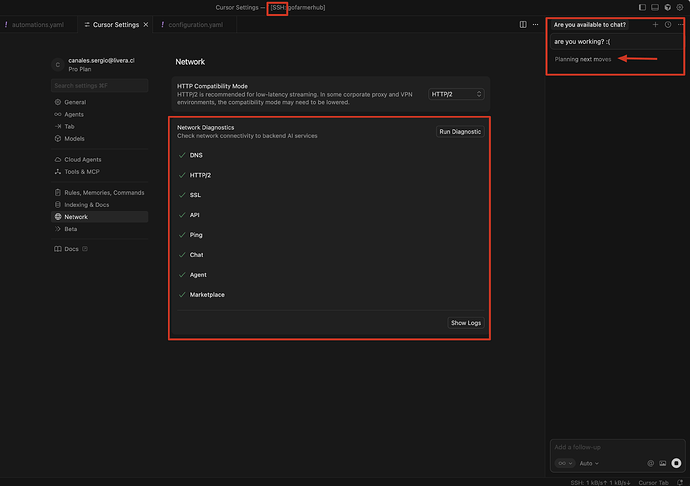
Task: Toggle the primary sidebar layout icon
Action: click(642, 7)
